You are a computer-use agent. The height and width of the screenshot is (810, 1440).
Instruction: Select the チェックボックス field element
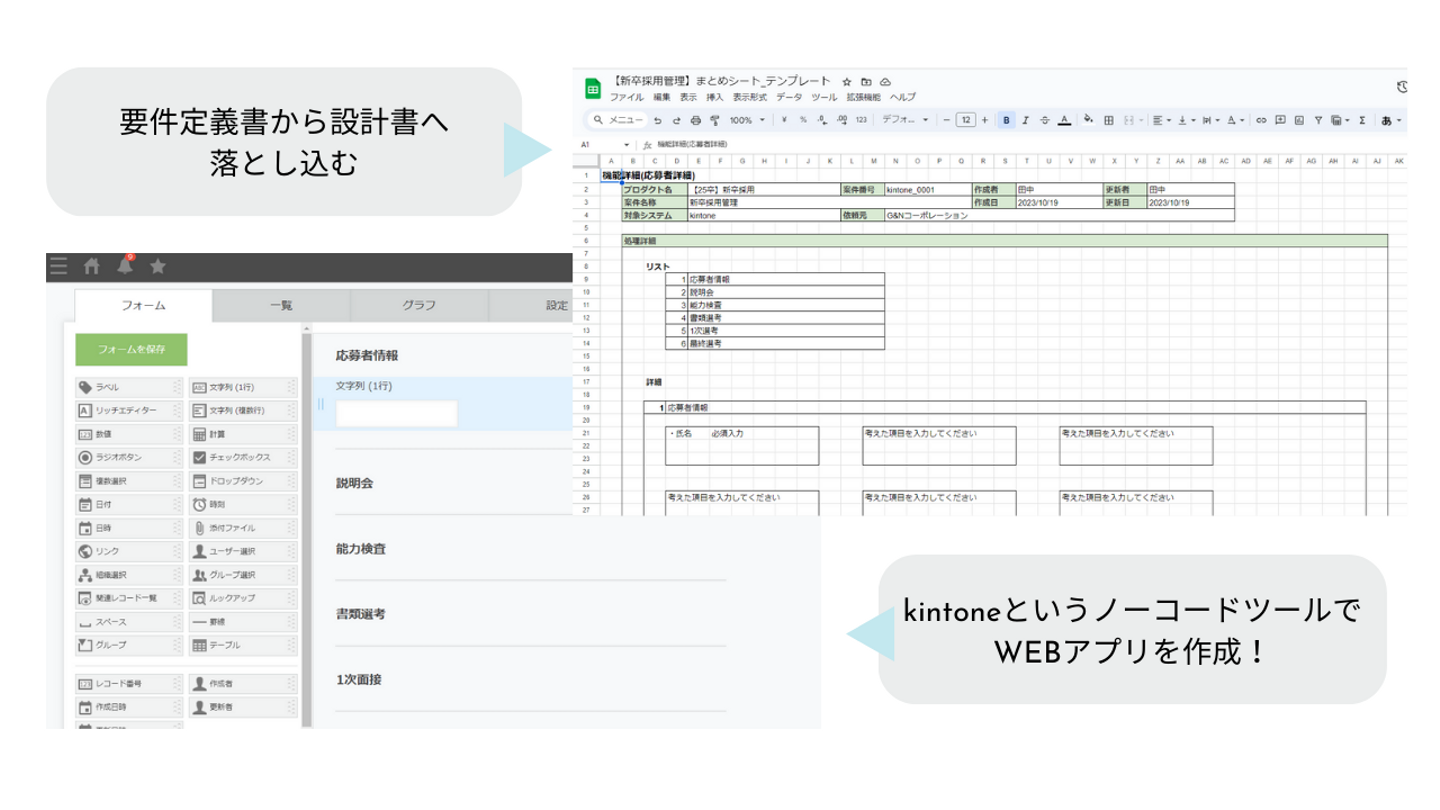coord(243,457)
